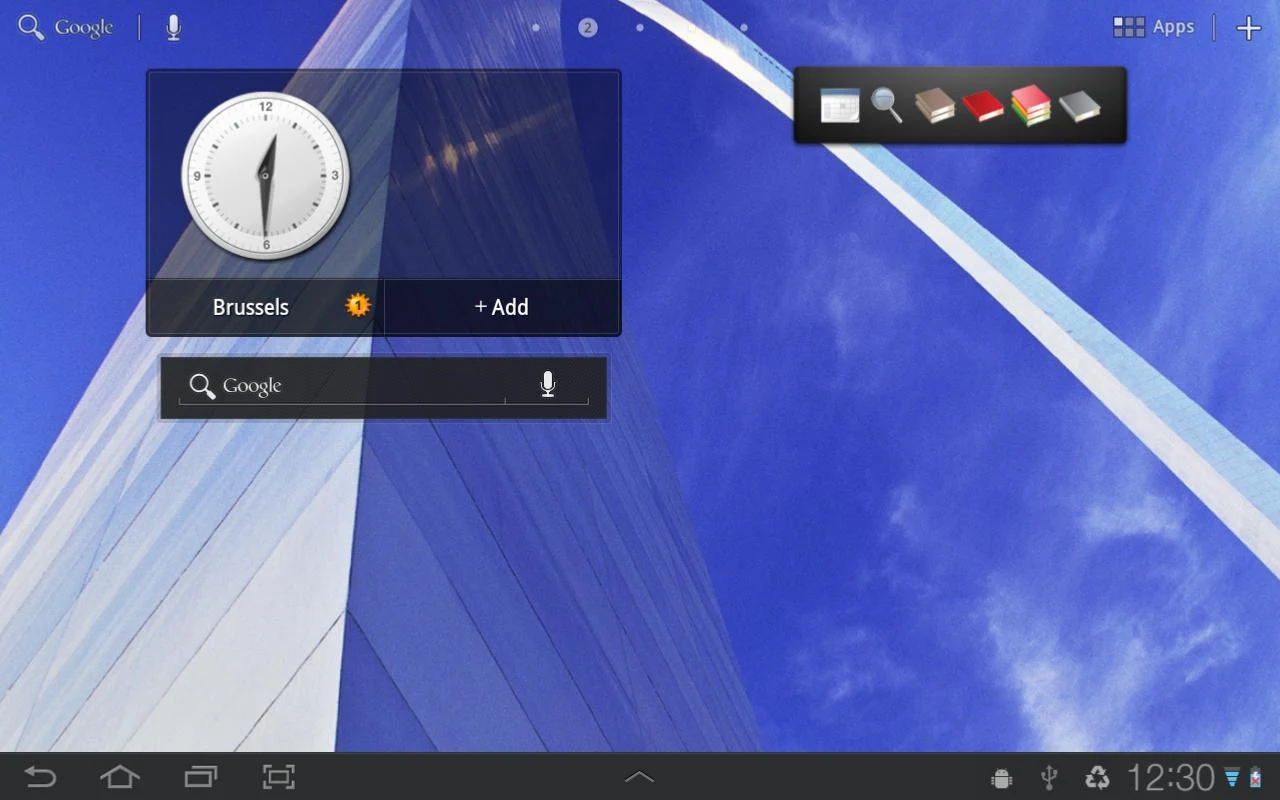Image resolution: width=1280 pixels, height=800 pixels.
Task: Tap the magnifier in the Google search widget
Action: (202, 386)
